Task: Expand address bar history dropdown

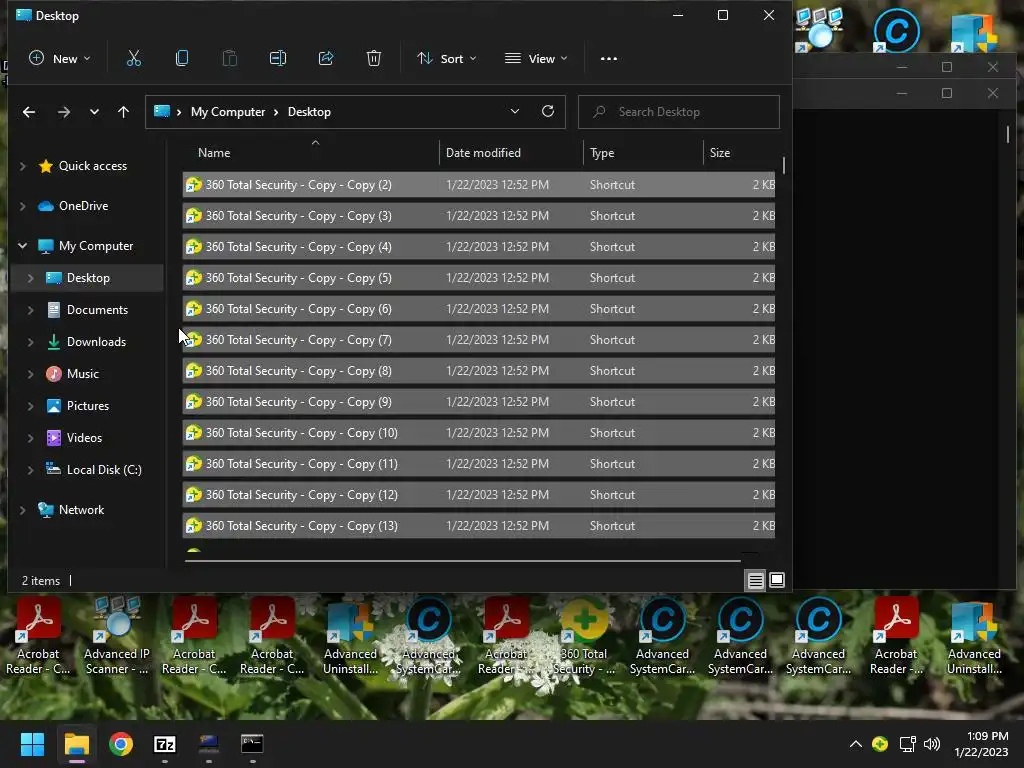Action: pos(515,112)
